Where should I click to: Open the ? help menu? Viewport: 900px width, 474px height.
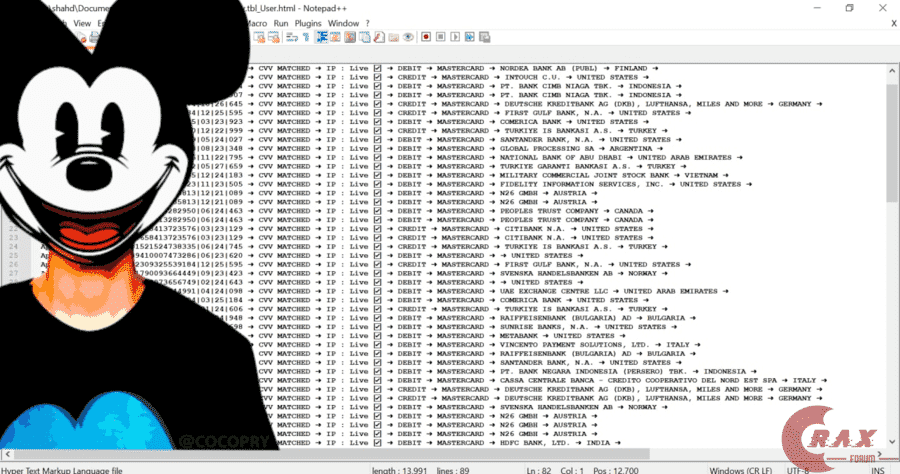(x=367, y=24)
